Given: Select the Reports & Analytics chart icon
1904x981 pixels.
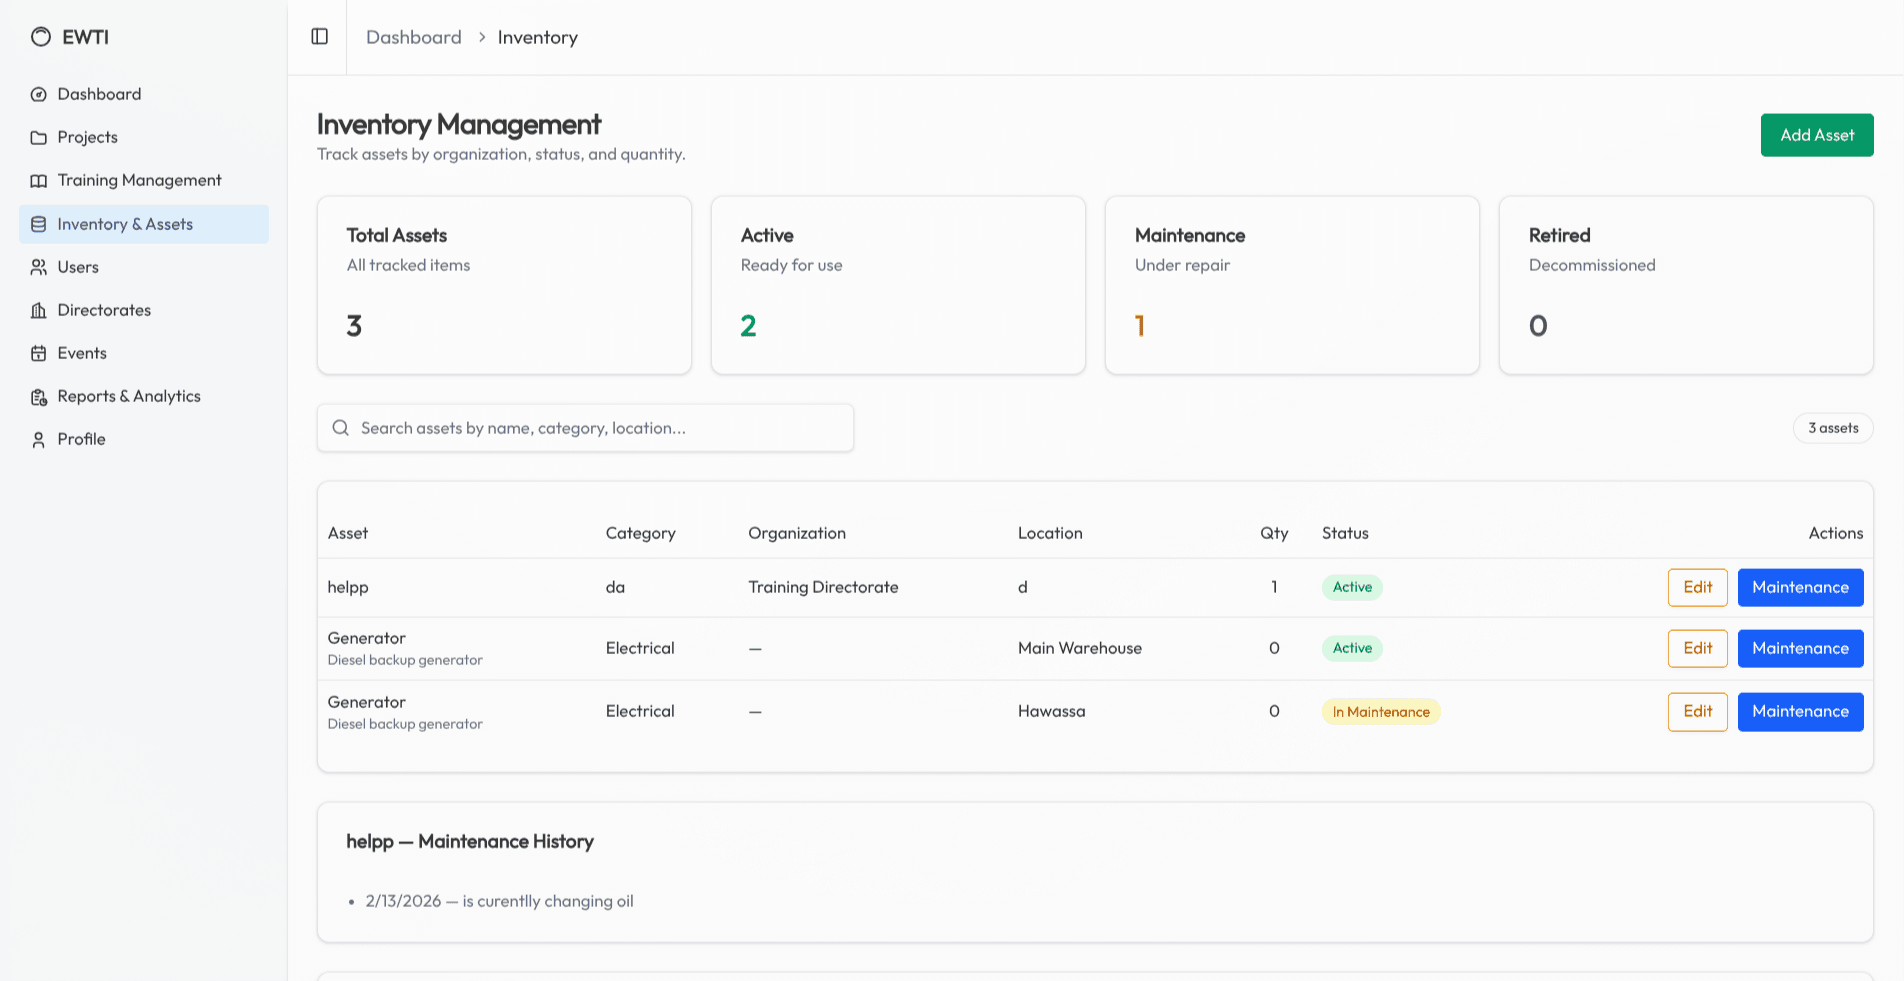Looking at the screenshot, I should [x=38, y=396].
